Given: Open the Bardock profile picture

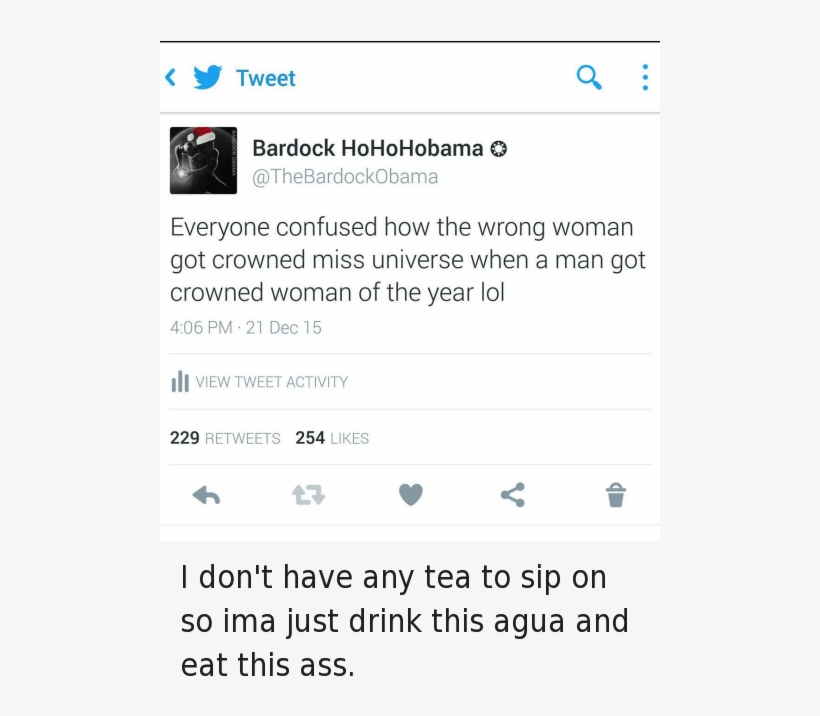Looking at the screenshot, I should (x=203, y=160).
